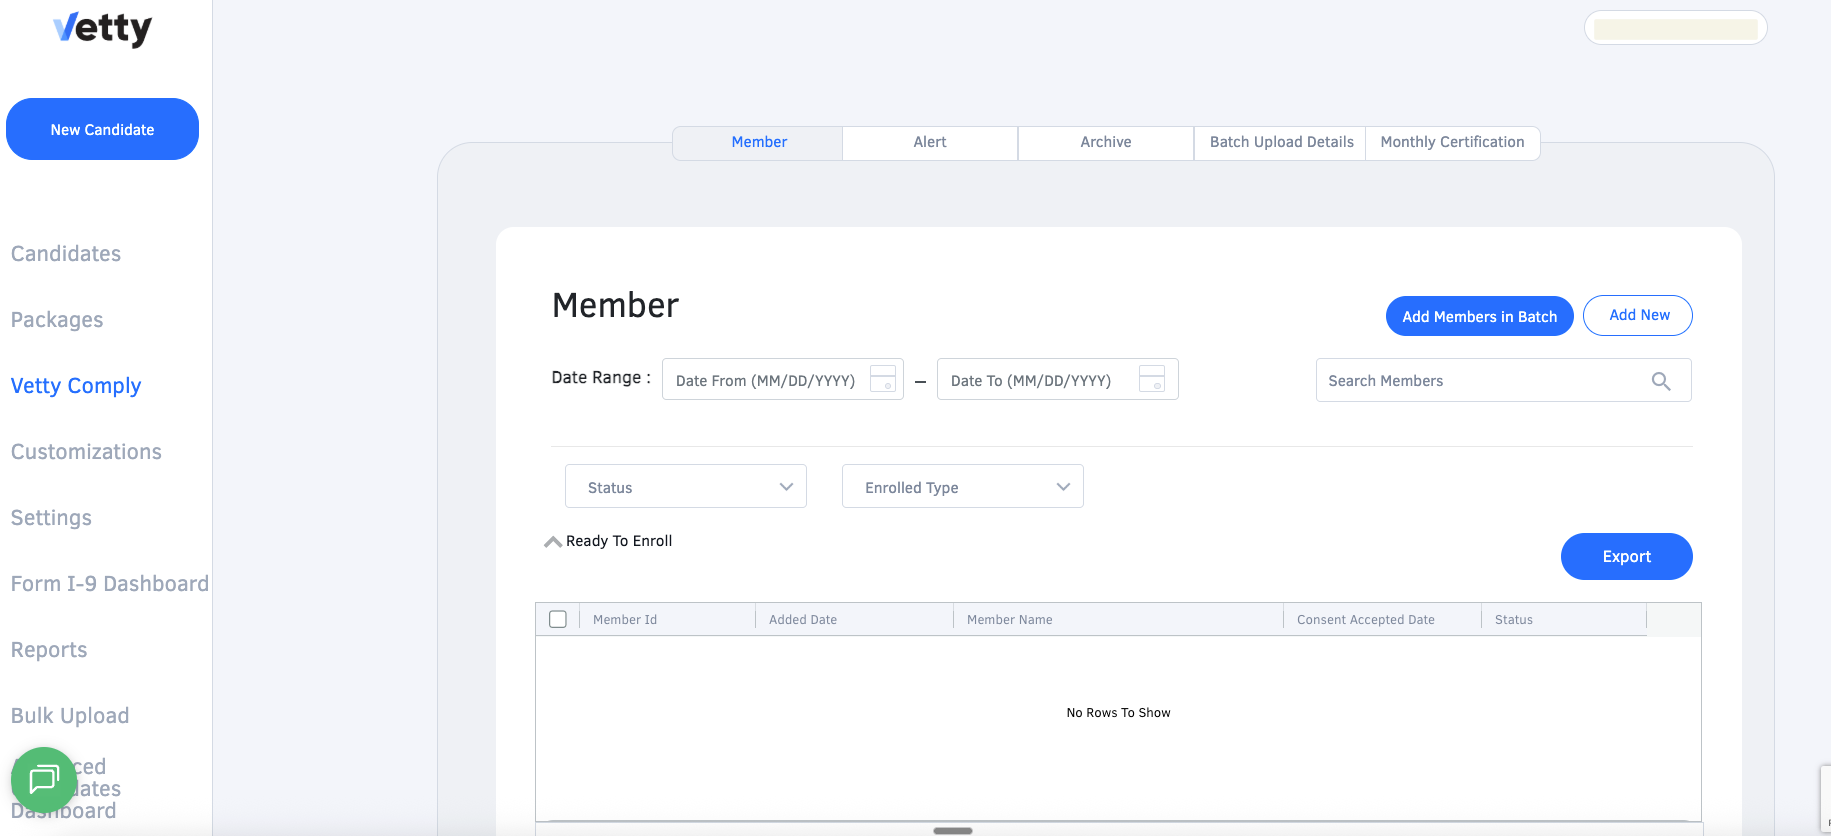The width and height of the screenshot is (1831, 836).
Task: Switch to the Archive tab
Action: [x=1106, y=142]
